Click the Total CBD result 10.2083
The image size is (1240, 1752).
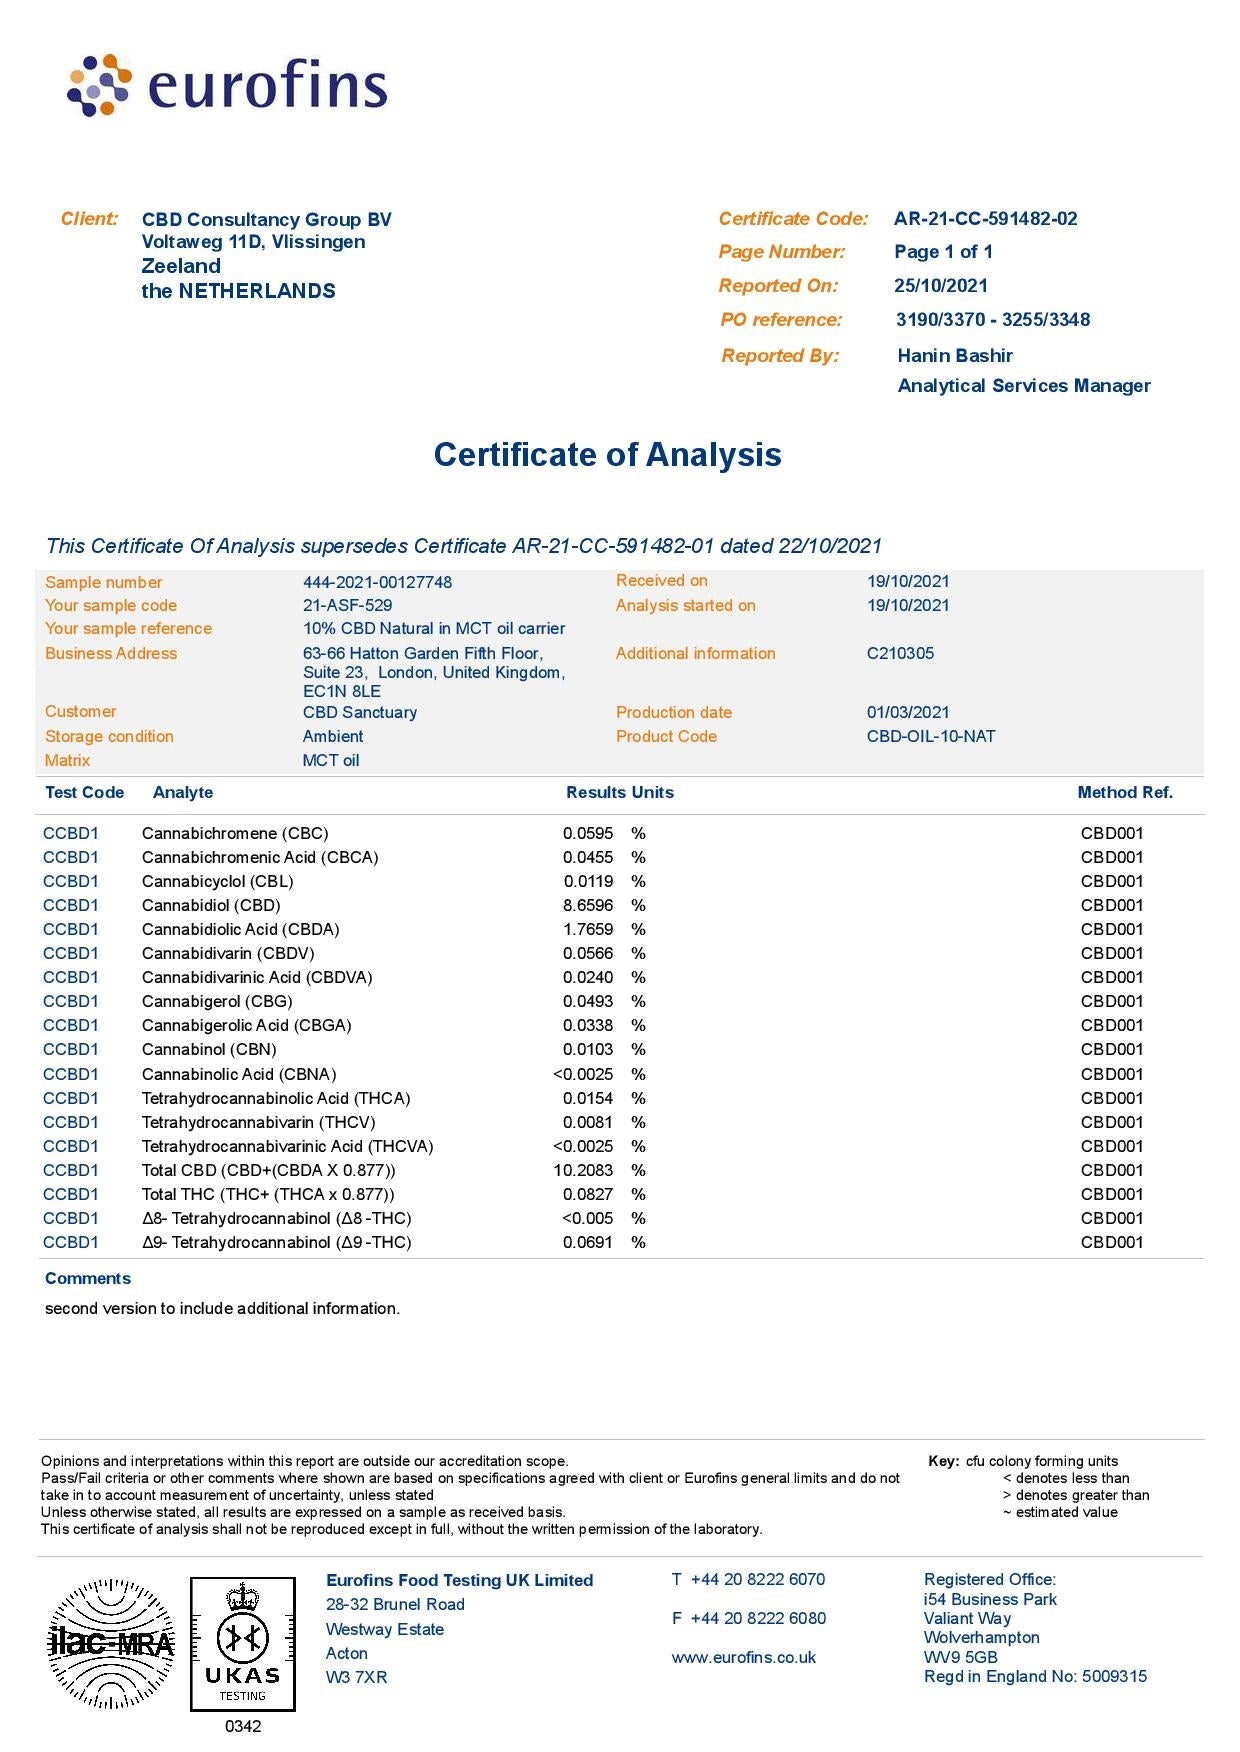[583, 1170]
